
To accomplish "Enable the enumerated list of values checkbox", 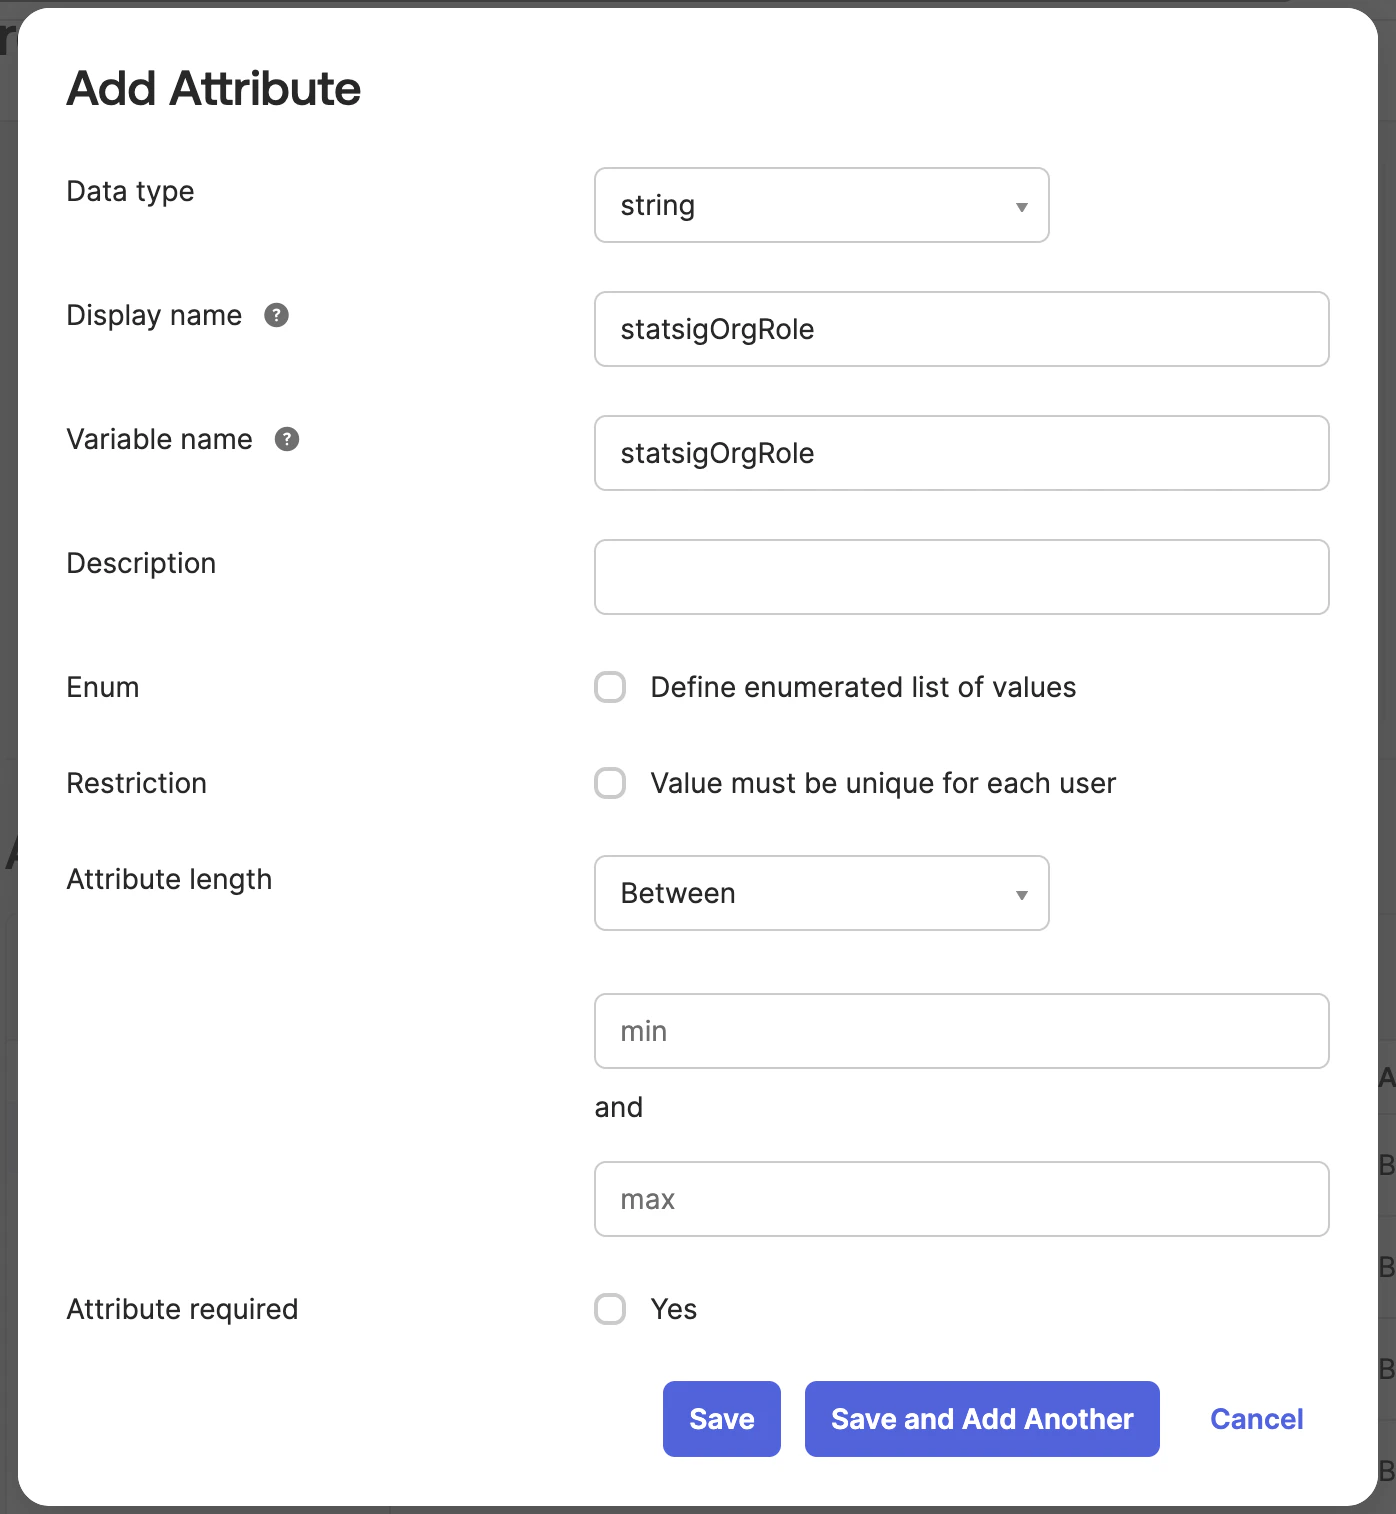I will click(609, 687).
